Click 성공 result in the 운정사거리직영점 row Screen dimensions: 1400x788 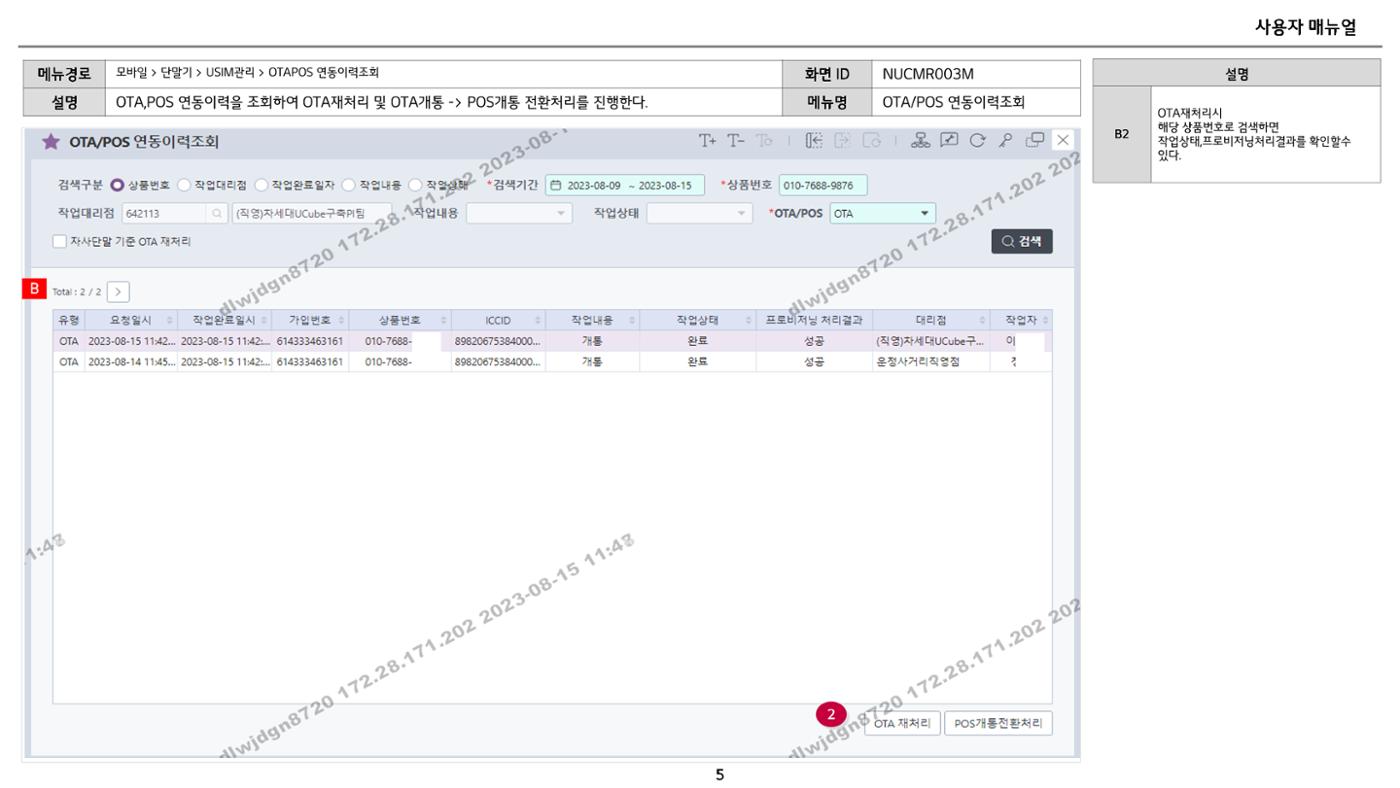(816, 362)
